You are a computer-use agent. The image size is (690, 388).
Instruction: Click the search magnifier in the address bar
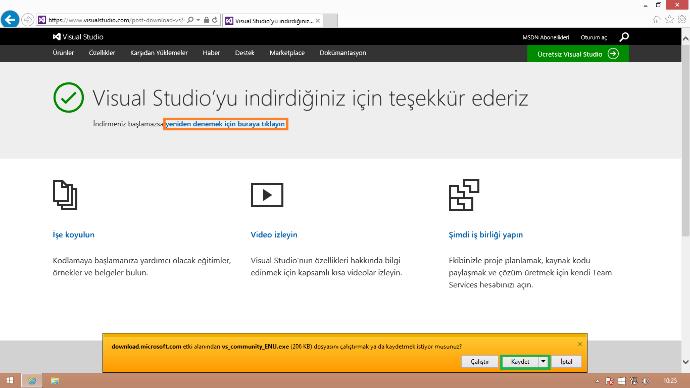click(190, 20)
